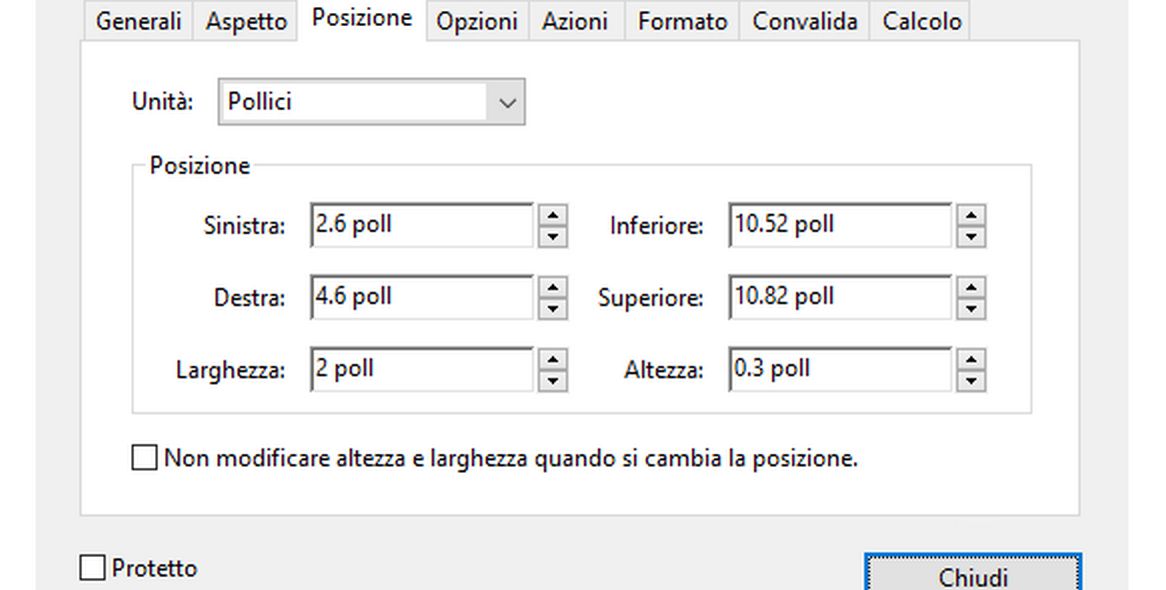
Task: Click the Superiore input field
Action: click(x=840, y=297)
